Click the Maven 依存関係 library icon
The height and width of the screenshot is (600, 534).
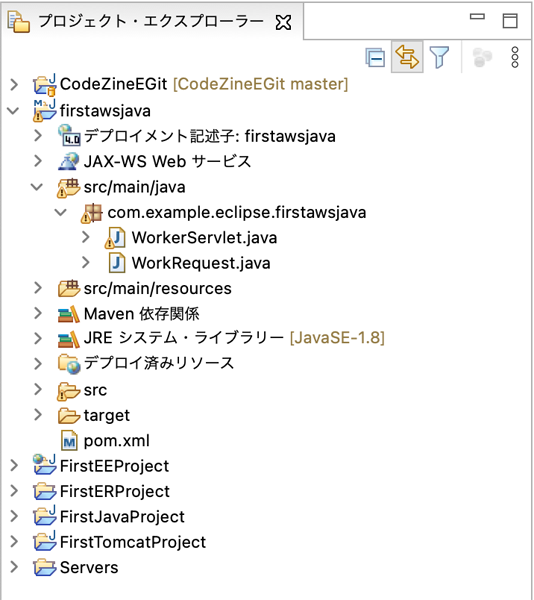(x=68, y=314)
